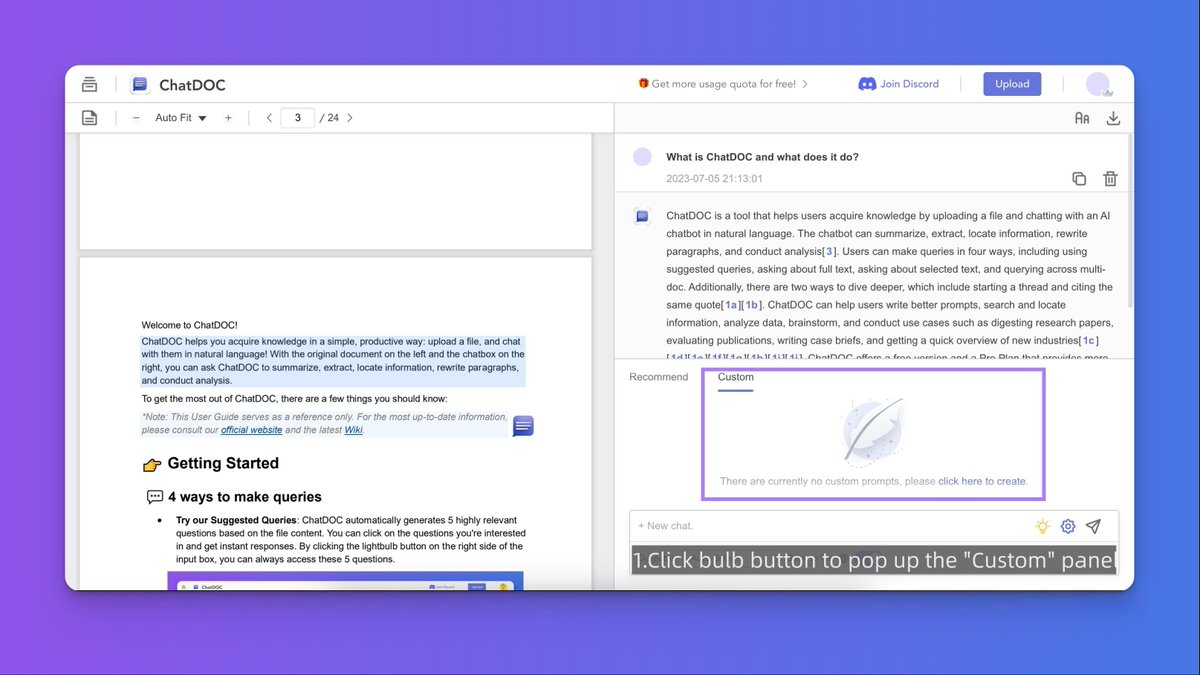Switch to the Recommend tab

tap(658, 377)
